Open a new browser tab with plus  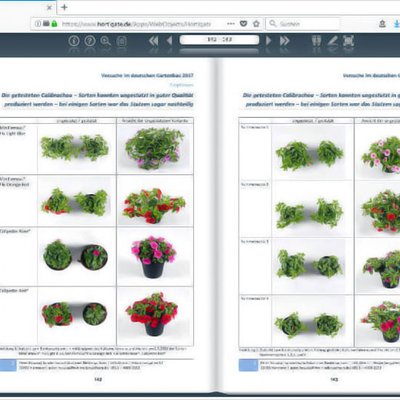coord(64,7)
